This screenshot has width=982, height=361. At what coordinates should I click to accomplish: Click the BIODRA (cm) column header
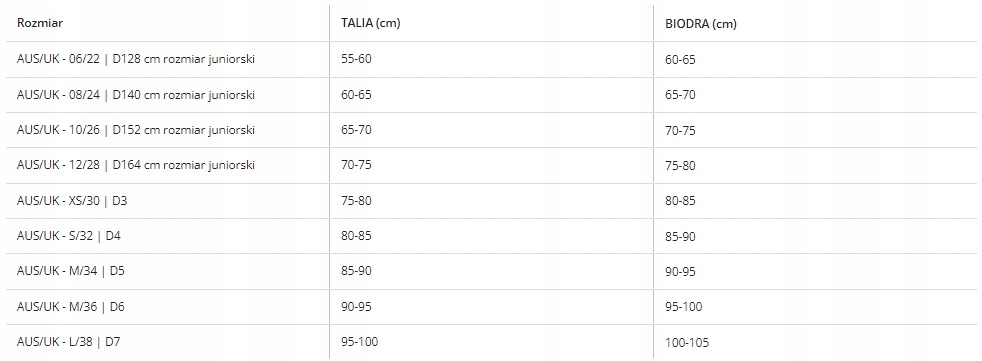(x=701, y=24)
